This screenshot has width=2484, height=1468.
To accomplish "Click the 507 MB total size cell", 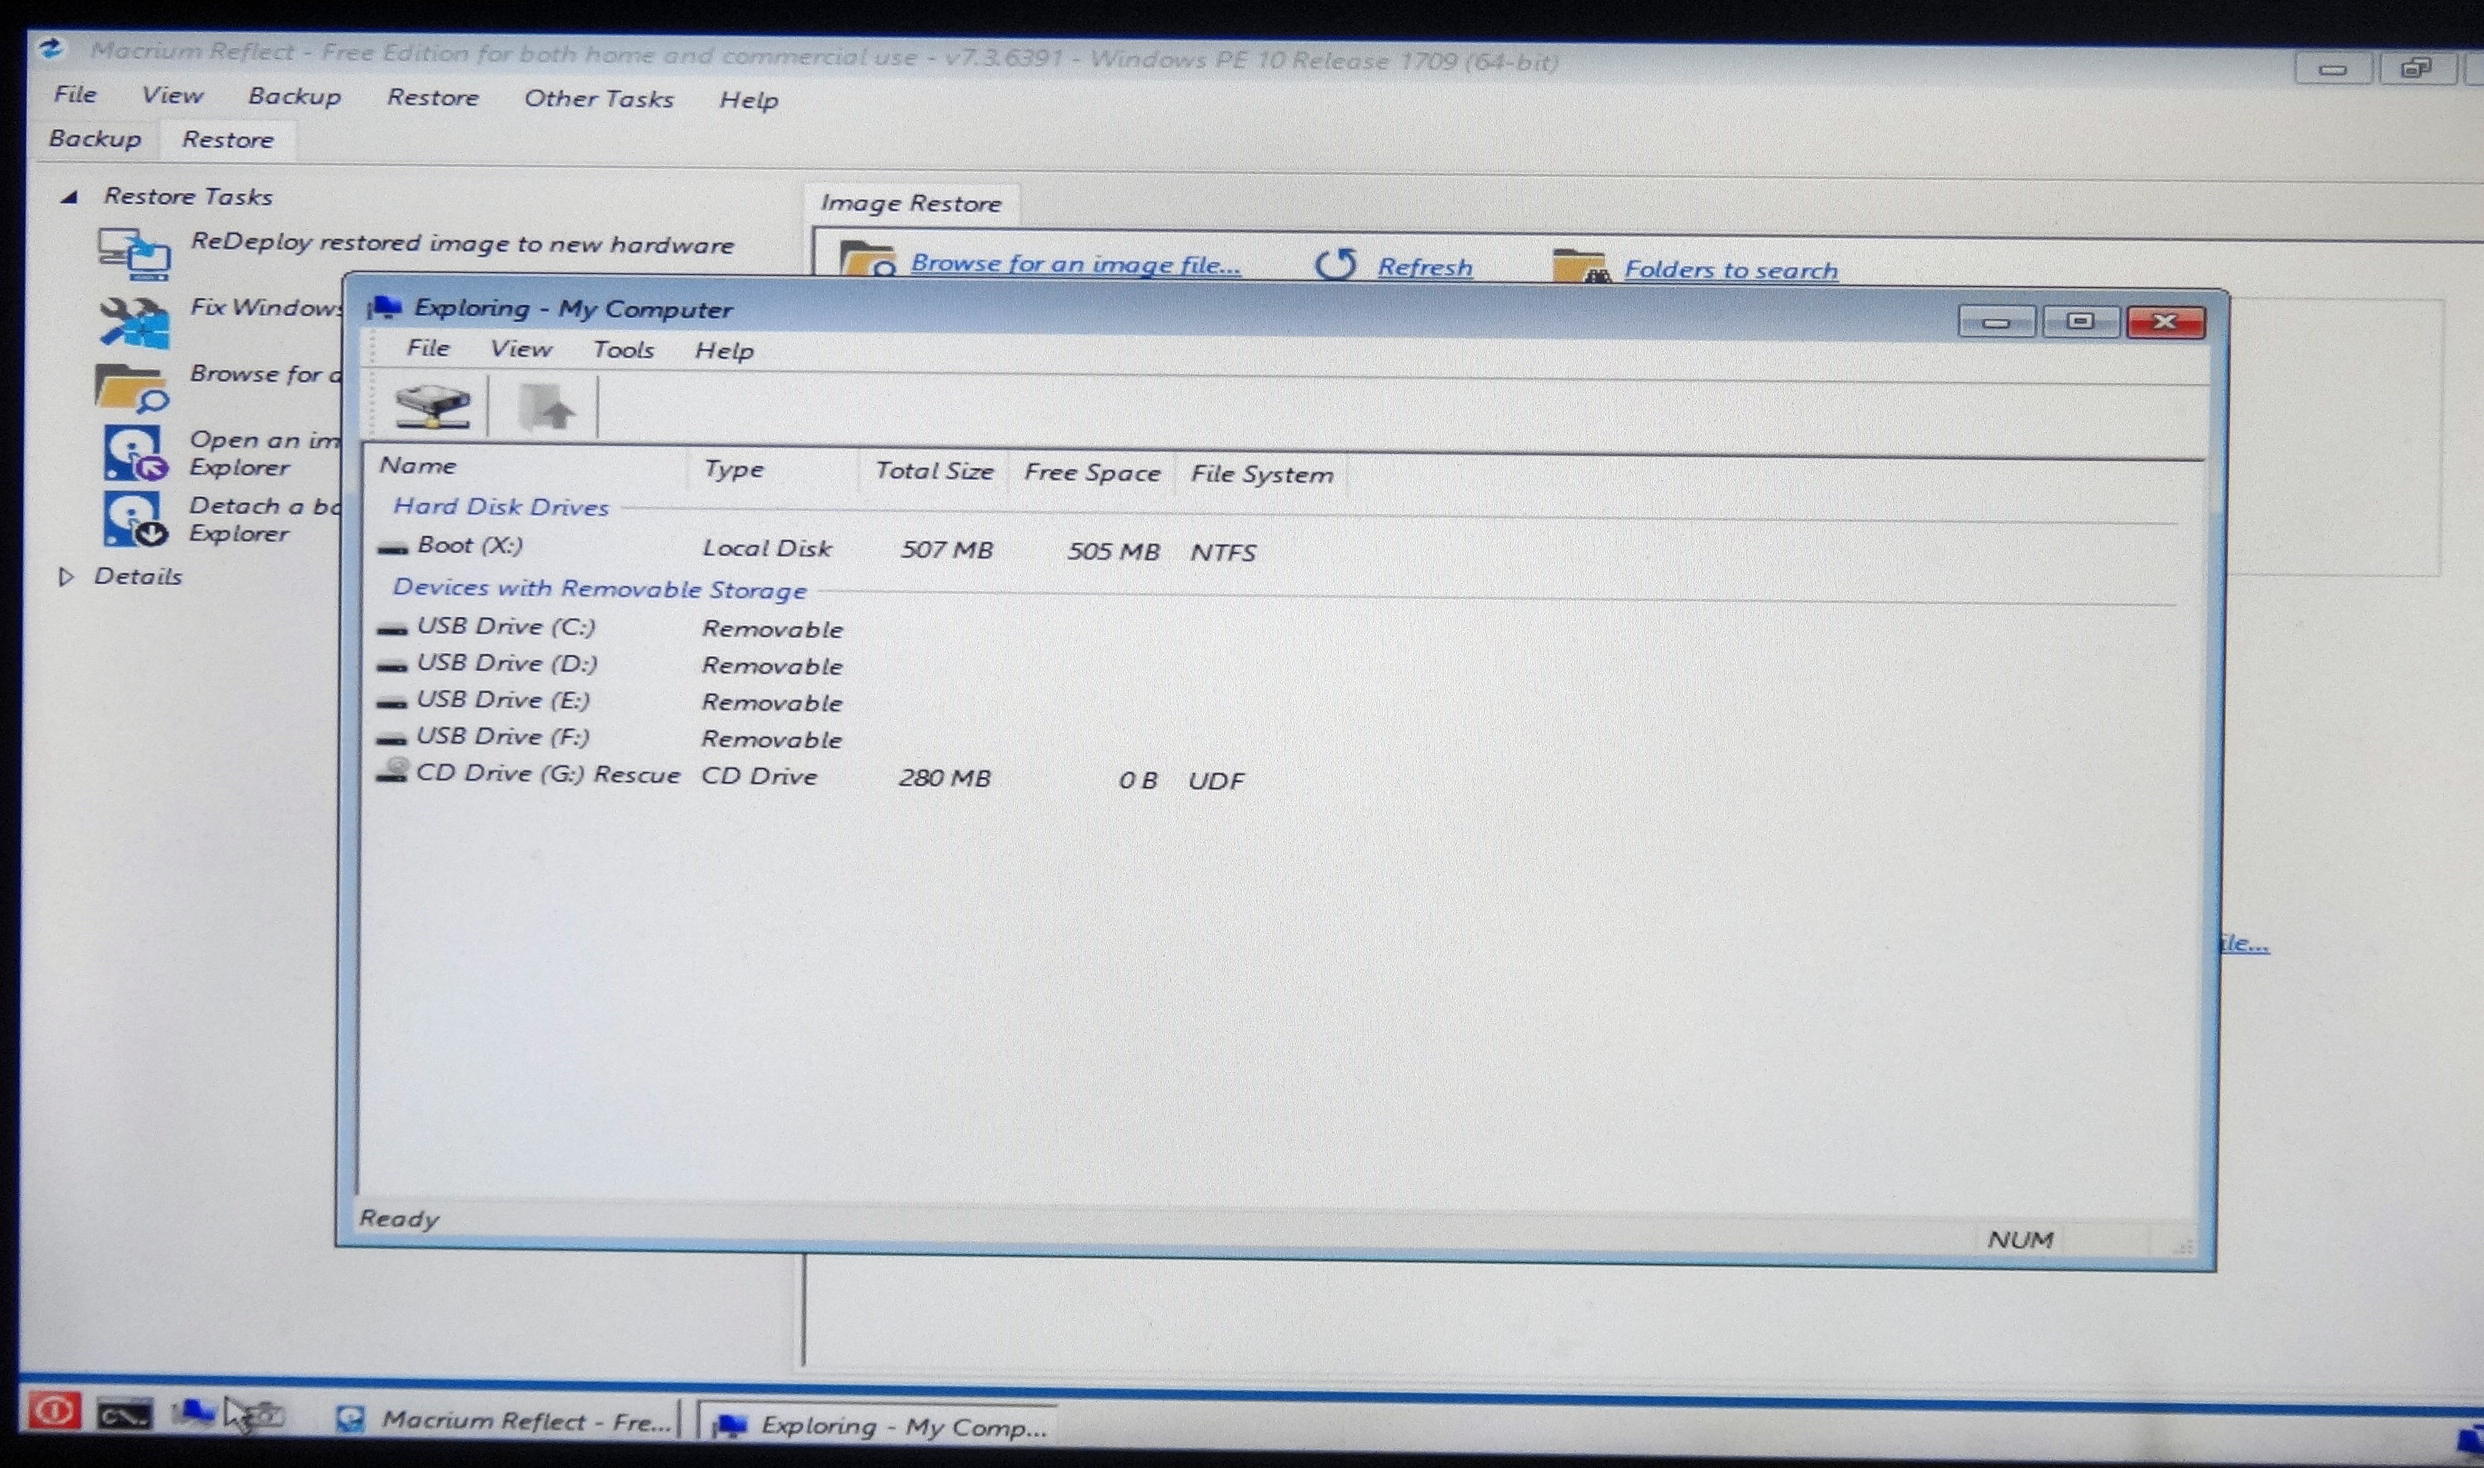I will [947, 550].
